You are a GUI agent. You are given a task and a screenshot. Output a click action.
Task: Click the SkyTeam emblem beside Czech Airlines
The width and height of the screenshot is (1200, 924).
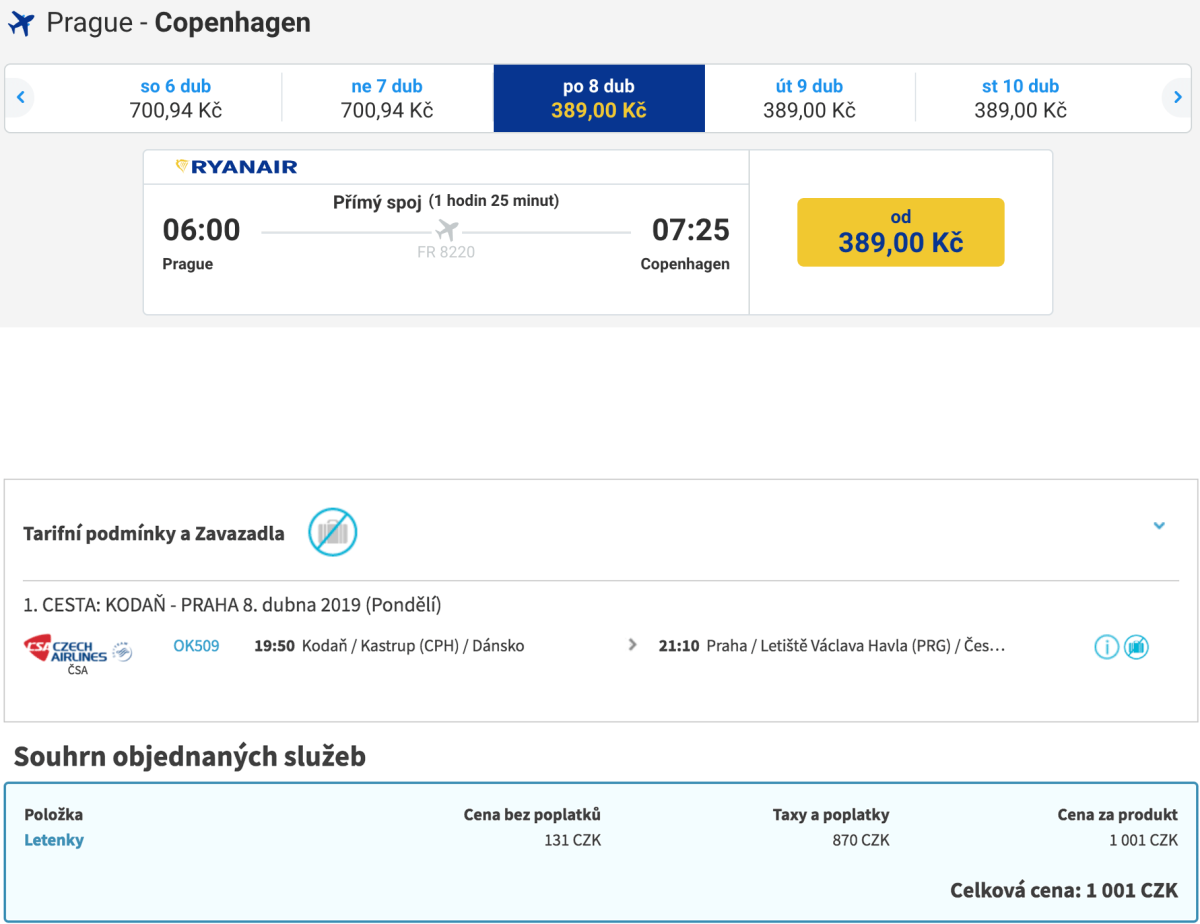[x=122, y=650]
